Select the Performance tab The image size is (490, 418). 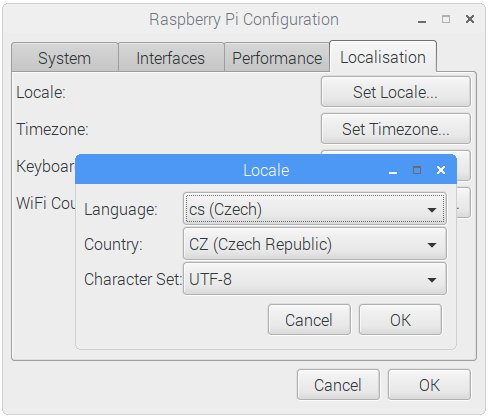[277, 58]
